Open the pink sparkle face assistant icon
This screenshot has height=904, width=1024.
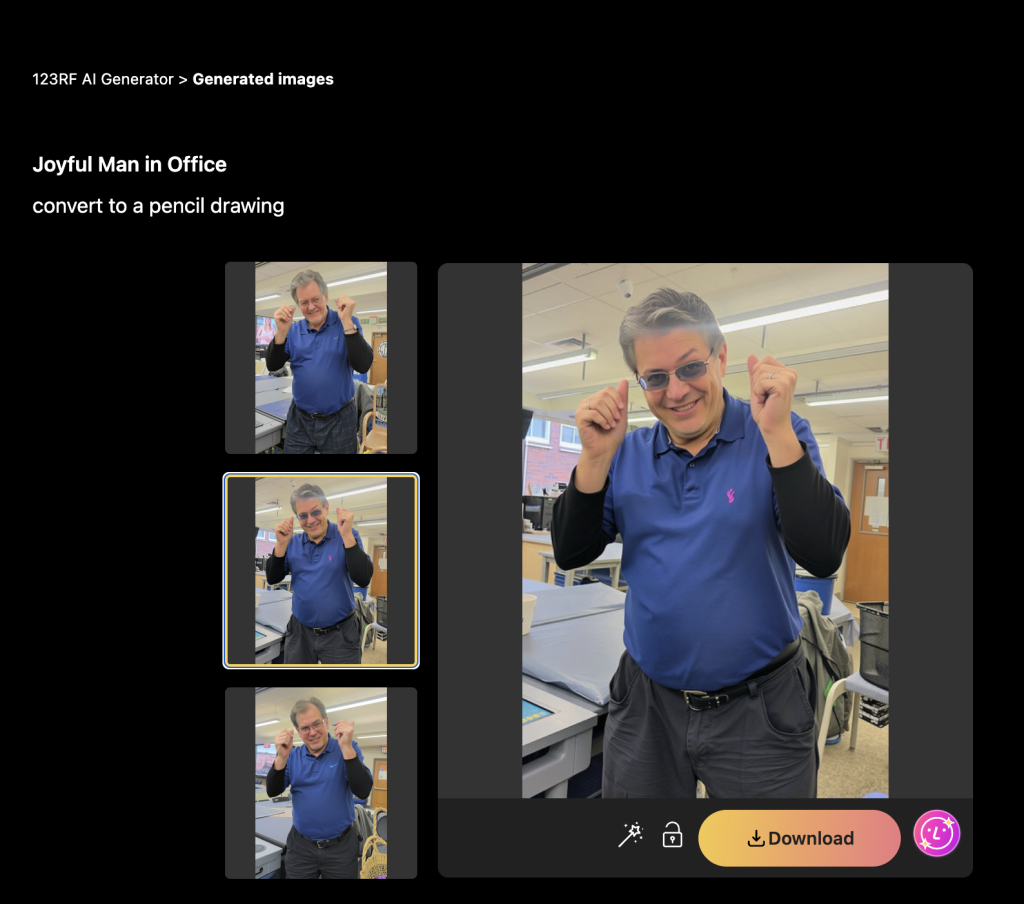click(x=936, y=834)
